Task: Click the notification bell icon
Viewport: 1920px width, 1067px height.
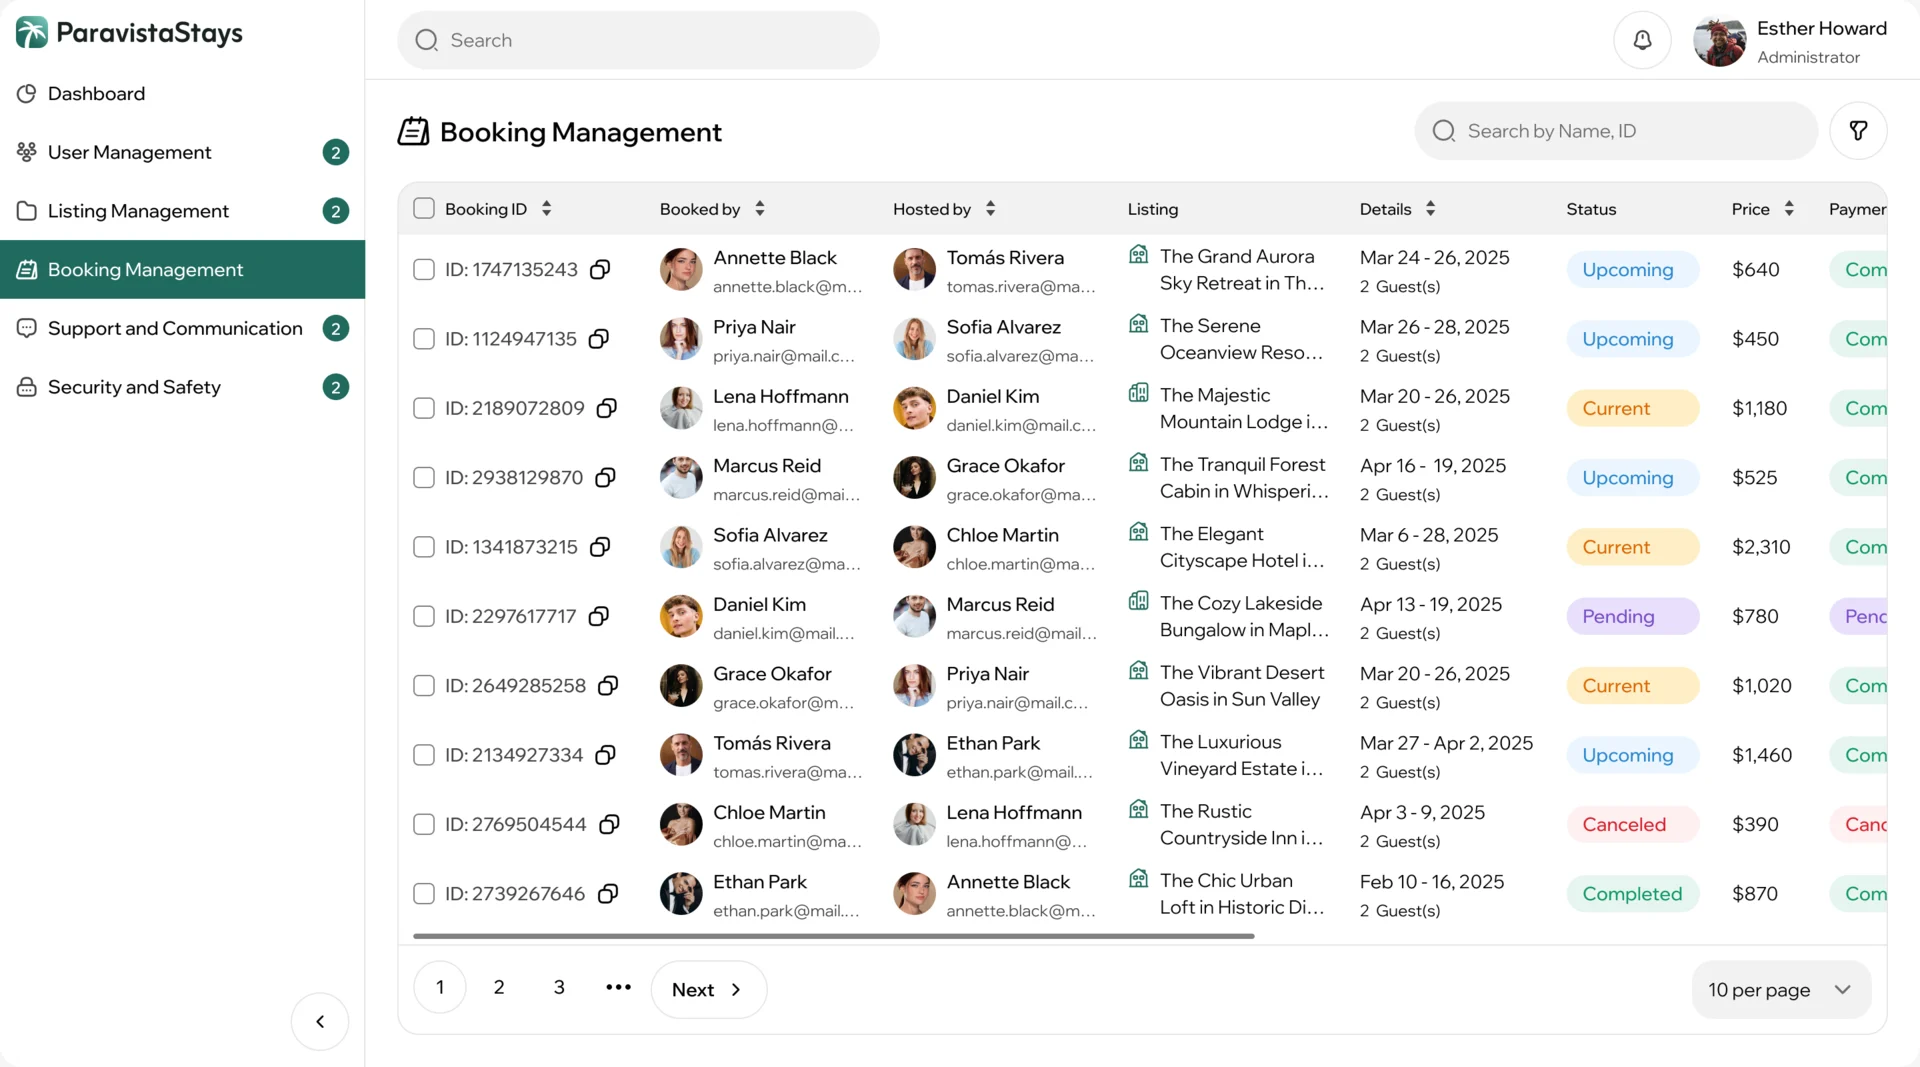Action: [x=1642, y=40]
